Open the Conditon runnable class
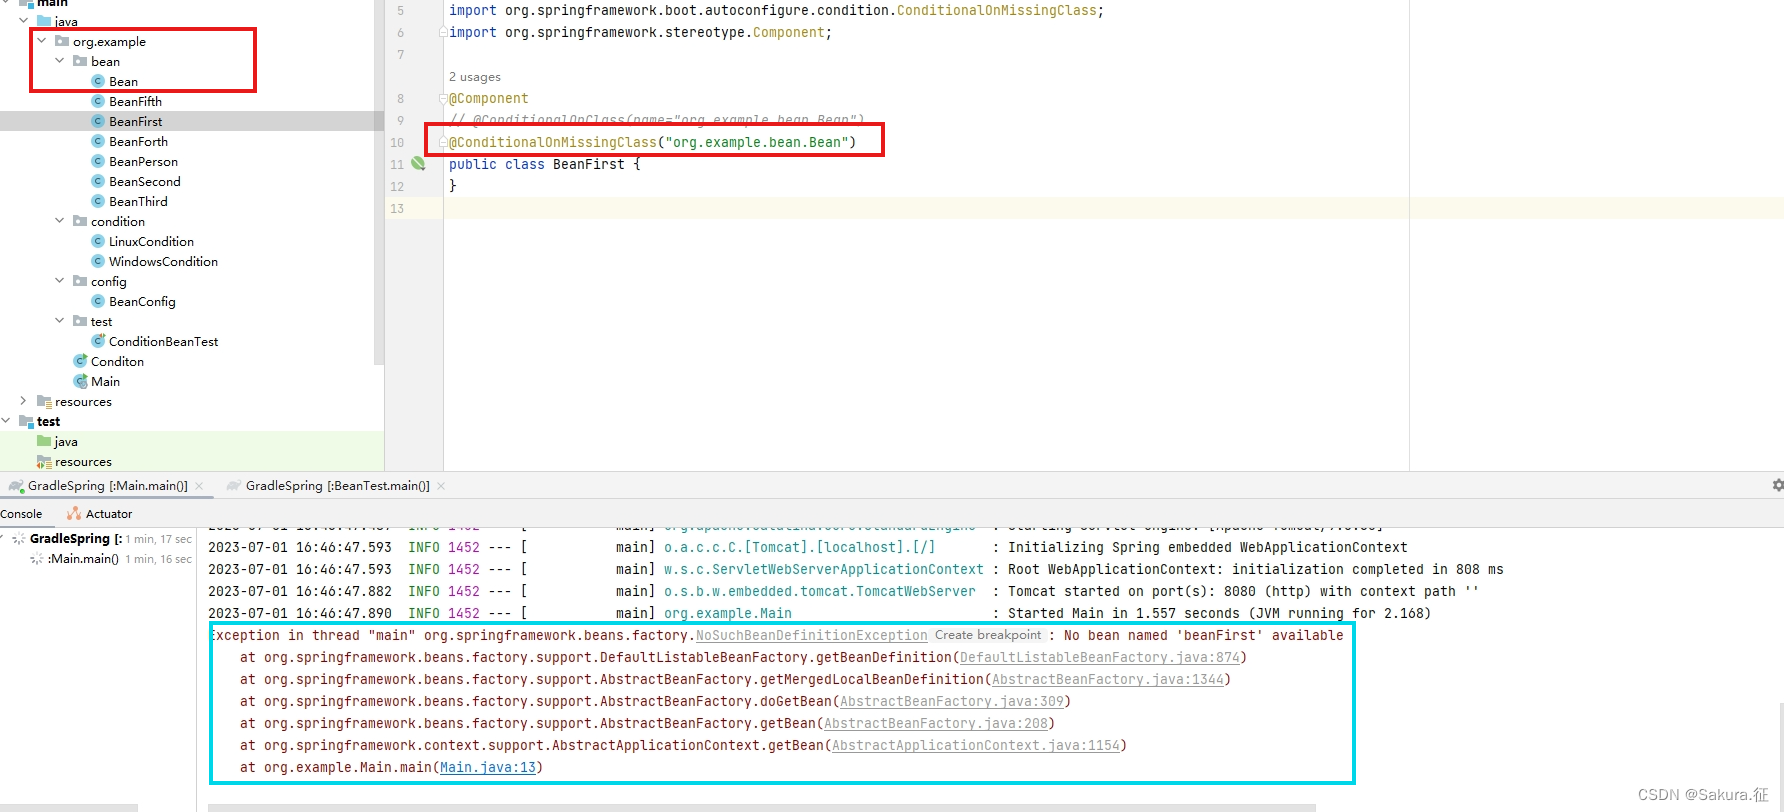The image size is (1784, 812). 117,361
